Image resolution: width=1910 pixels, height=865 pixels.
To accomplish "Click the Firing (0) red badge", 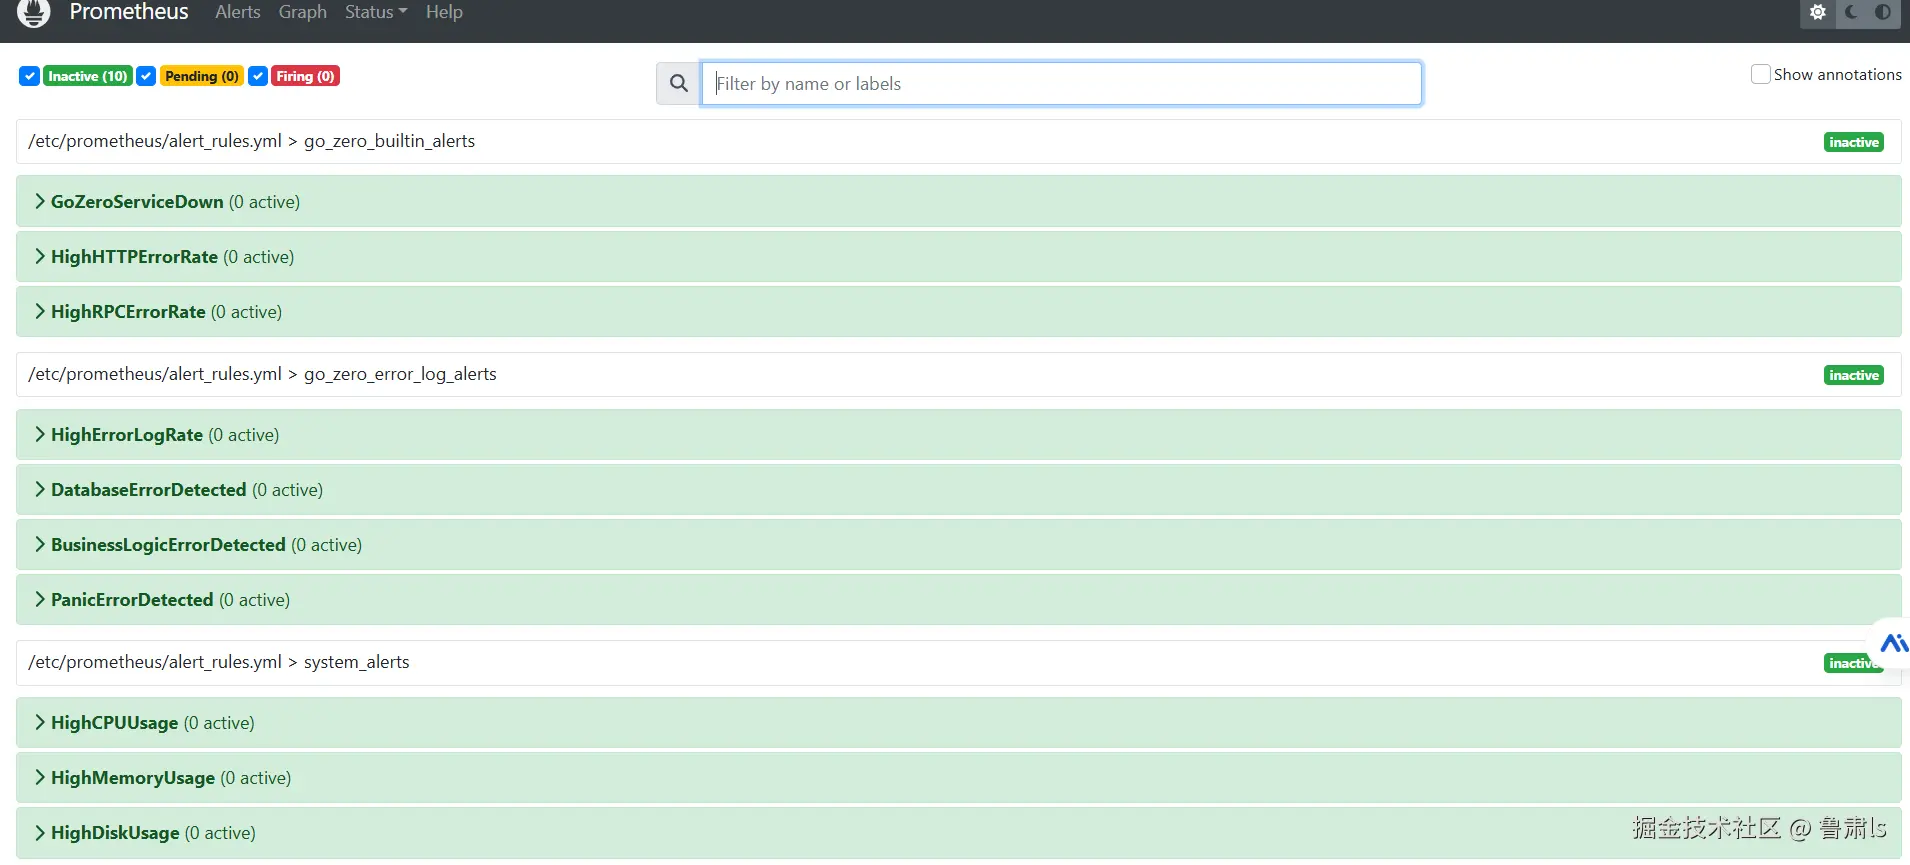I will tap(306, 76).
